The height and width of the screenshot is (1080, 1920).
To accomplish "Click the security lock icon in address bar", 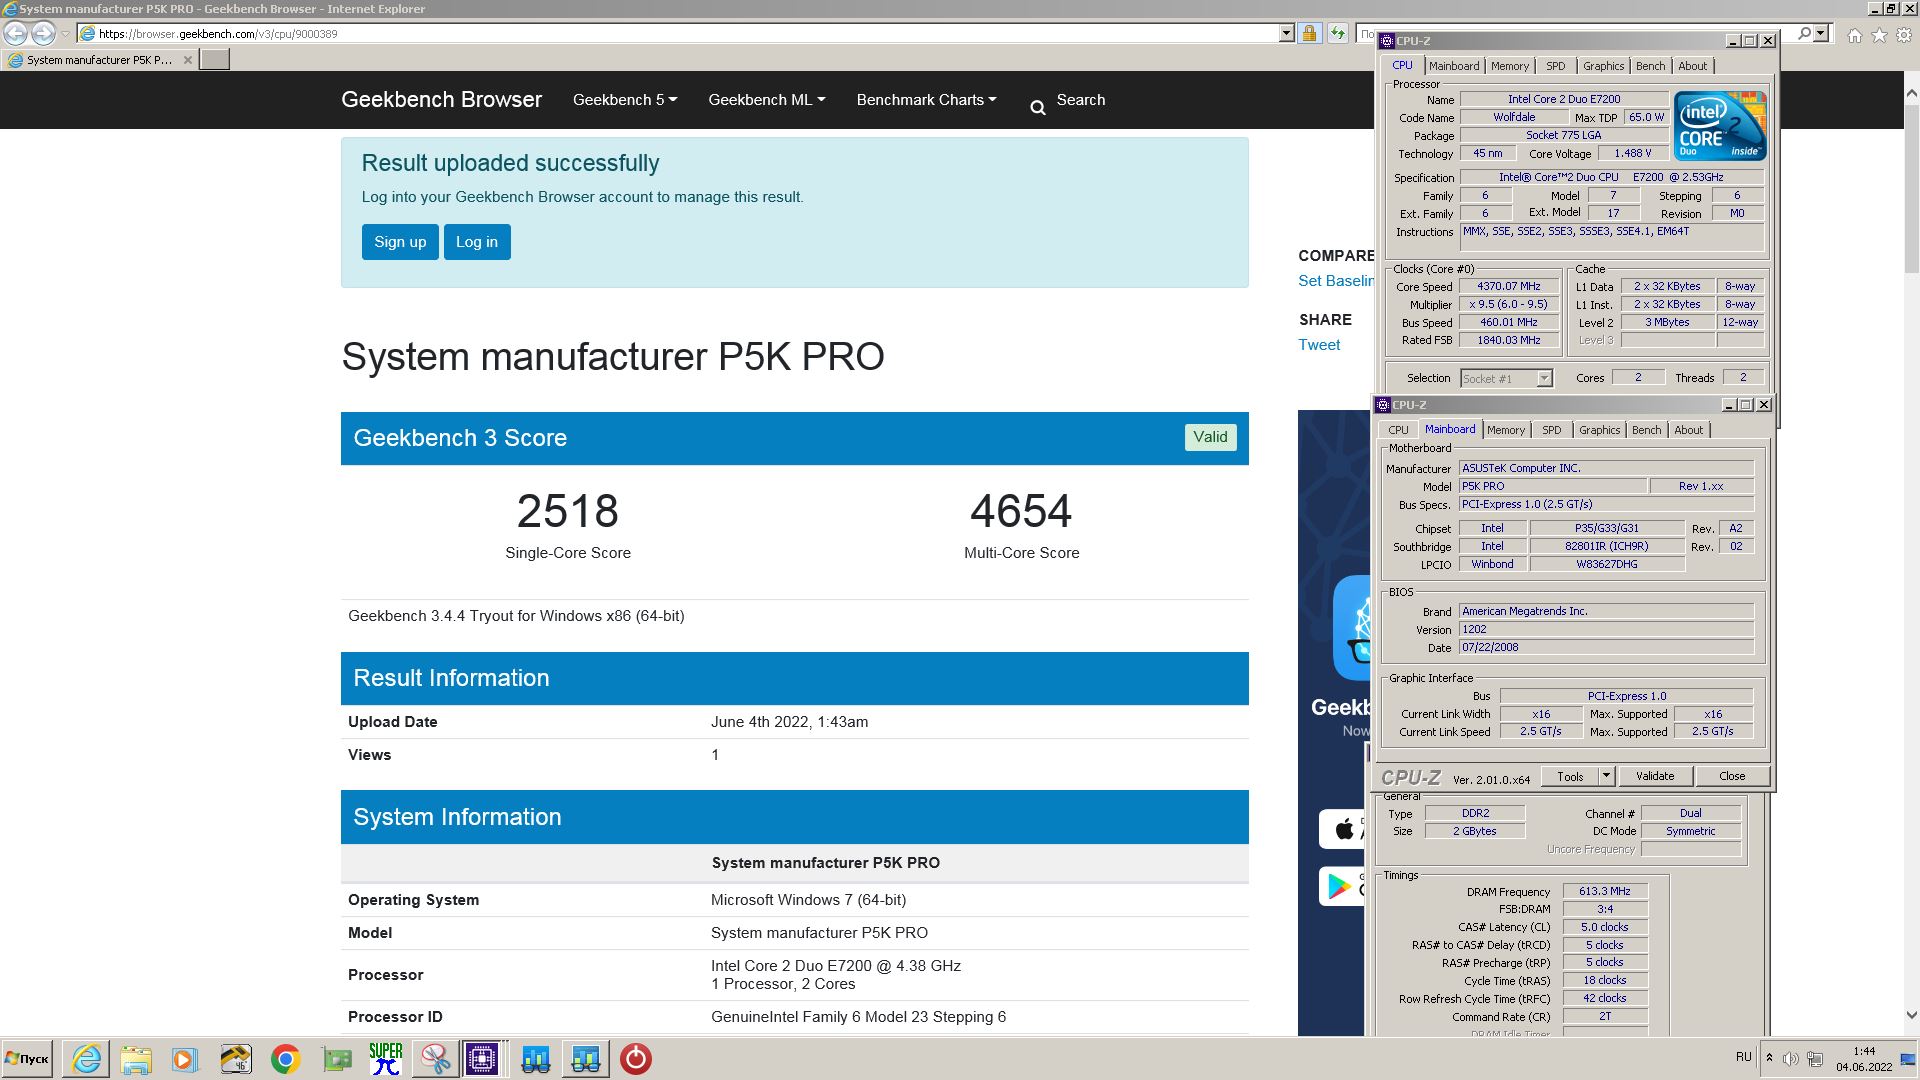I will (1309, 33).
